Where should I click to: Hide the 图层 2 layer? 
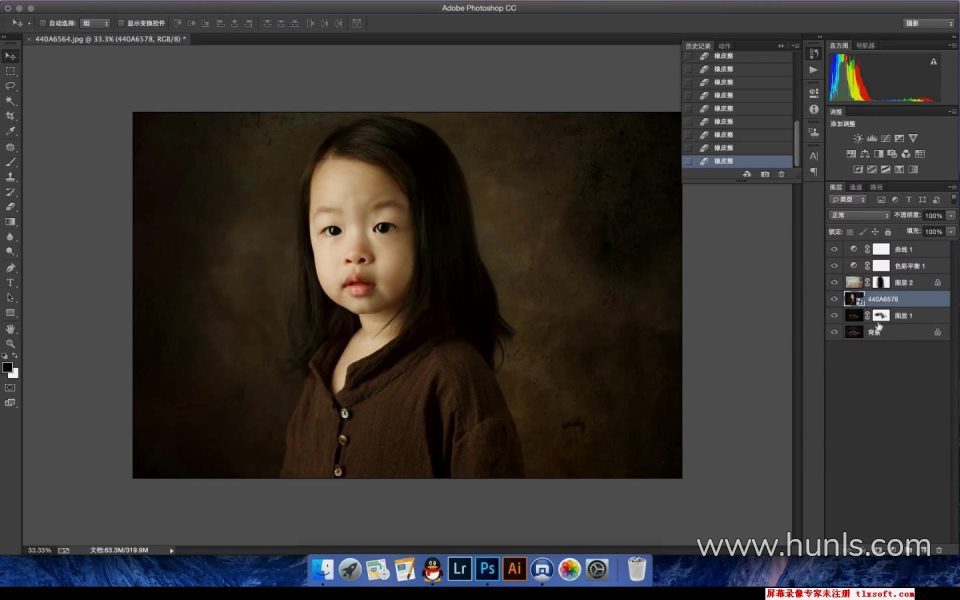[834, 282]
